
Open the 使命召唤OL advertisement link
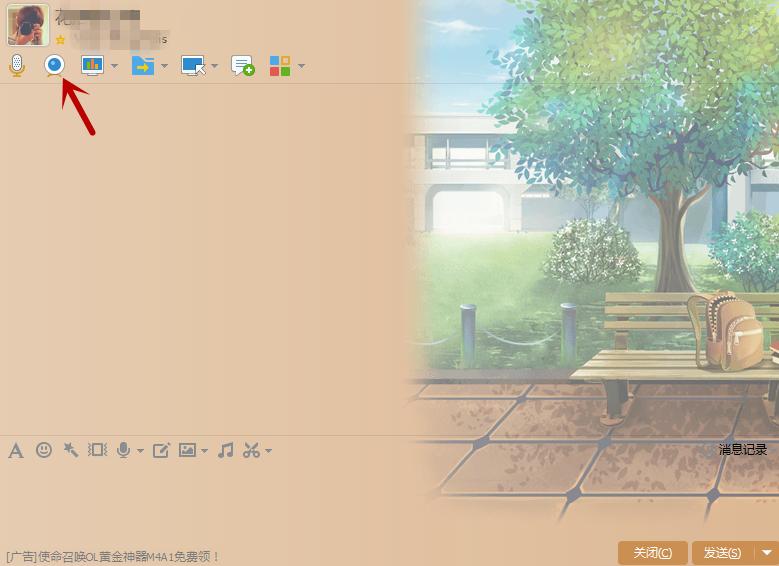click(x=113, y=557)
